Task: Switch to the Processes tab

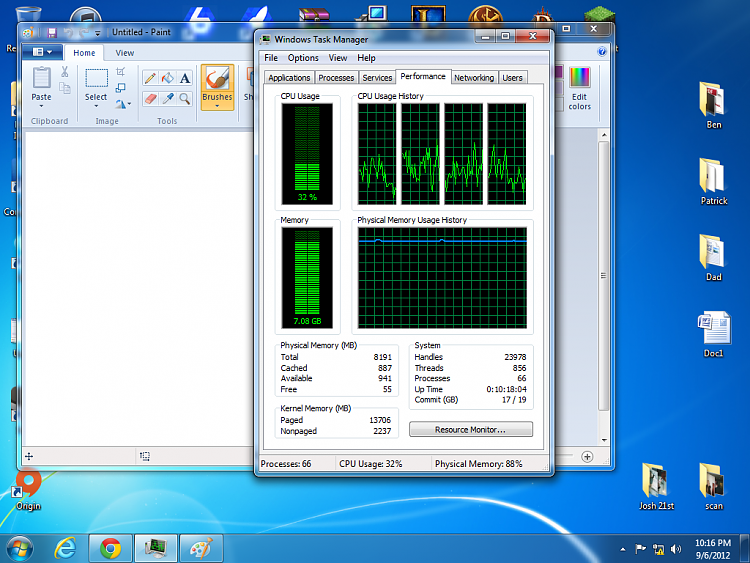Action: coord(336,77)
